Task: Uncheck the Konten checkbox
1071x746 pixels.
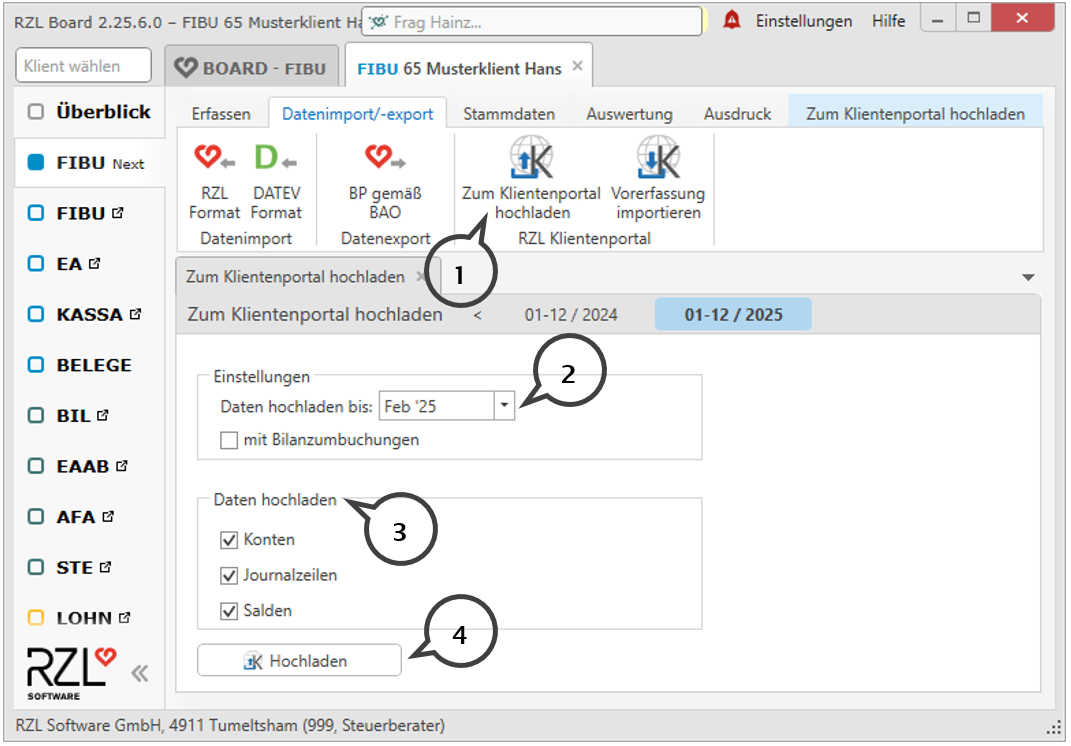Action: (x=229, y=540)
